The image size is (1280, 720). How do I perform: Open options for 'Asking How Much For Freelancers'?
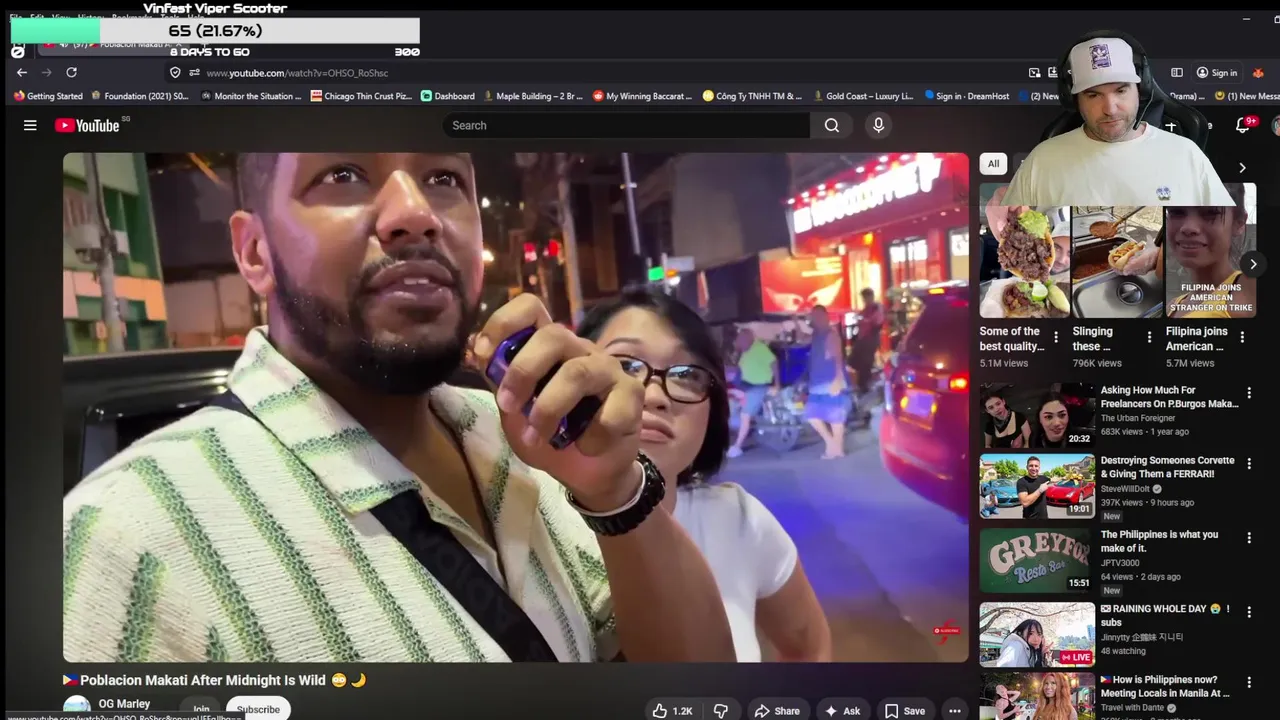pos(1249,394)
